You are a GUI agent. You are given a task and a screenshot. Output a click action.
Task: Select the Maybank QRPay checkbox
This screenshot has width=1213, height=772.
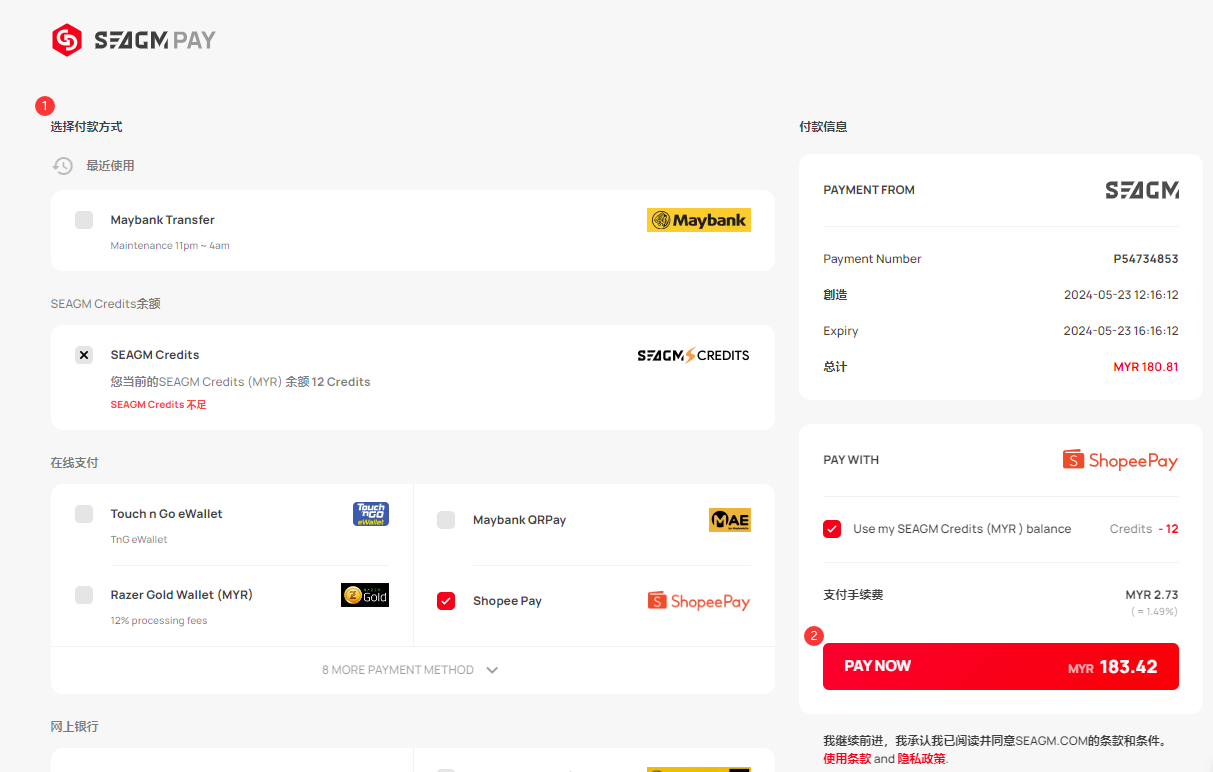coord(446,520)
